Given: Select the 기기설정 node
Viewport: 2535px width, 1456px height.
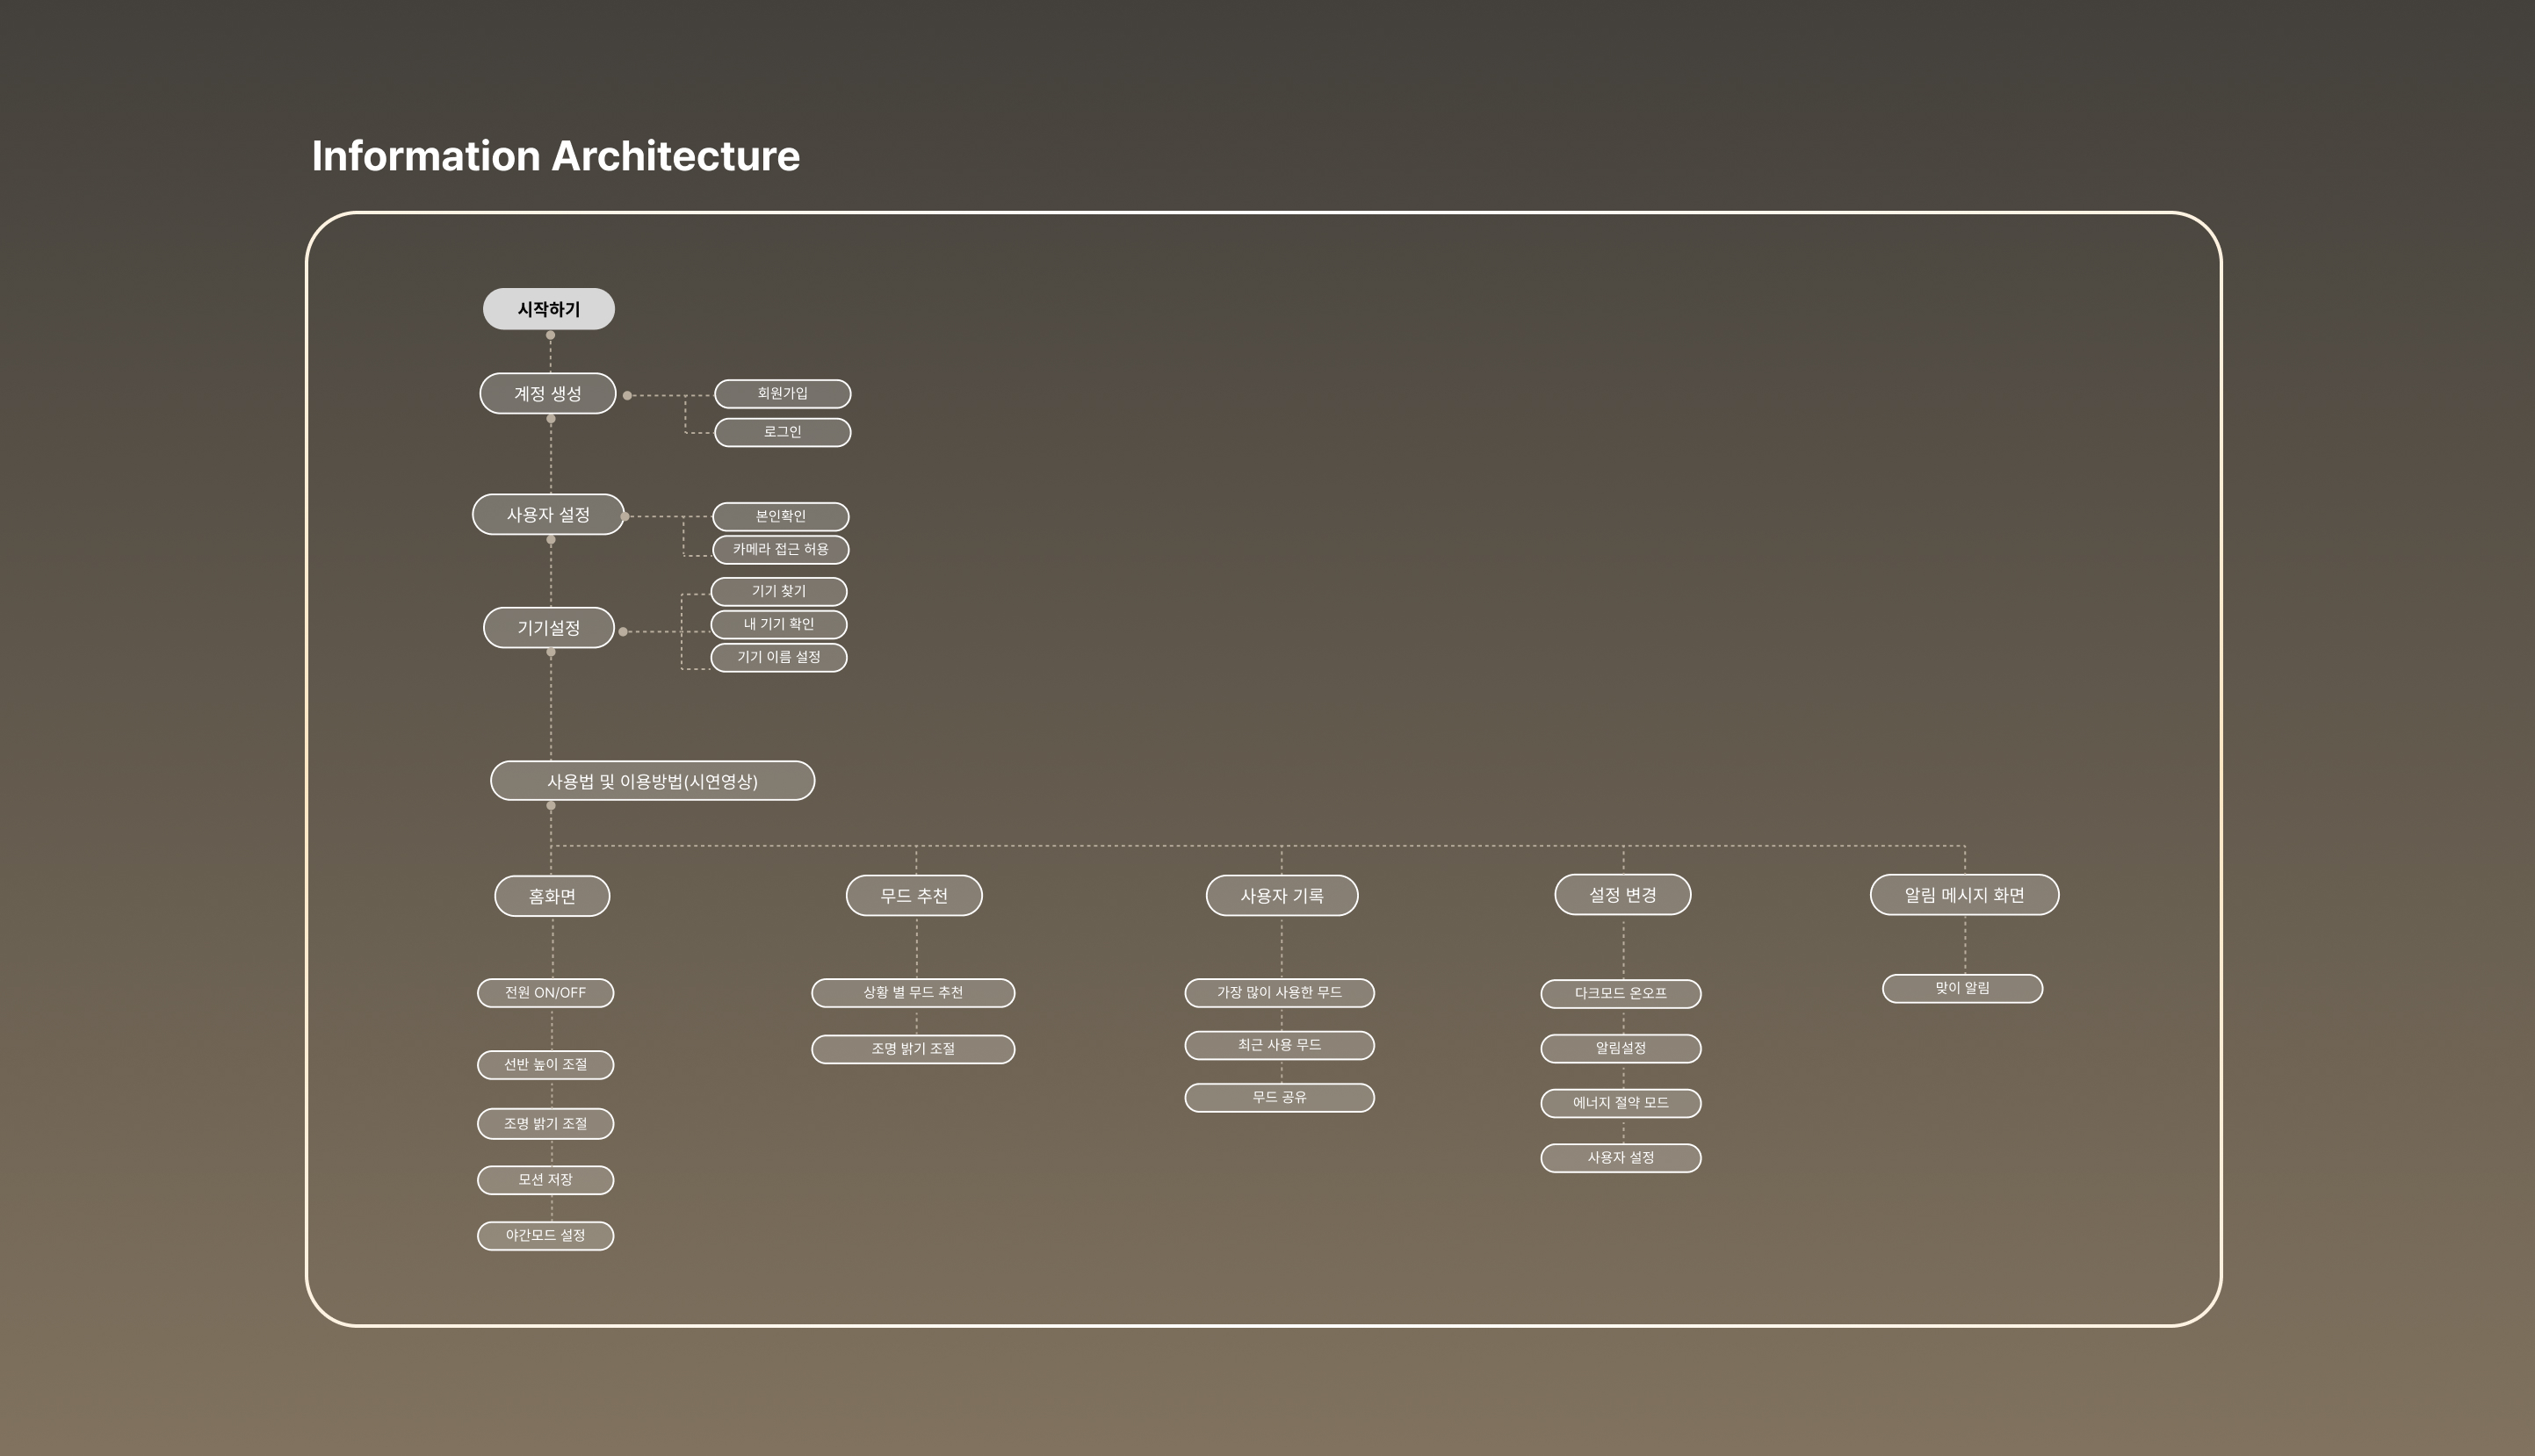Looking at the screenshot, I should (x=548, y=628).
